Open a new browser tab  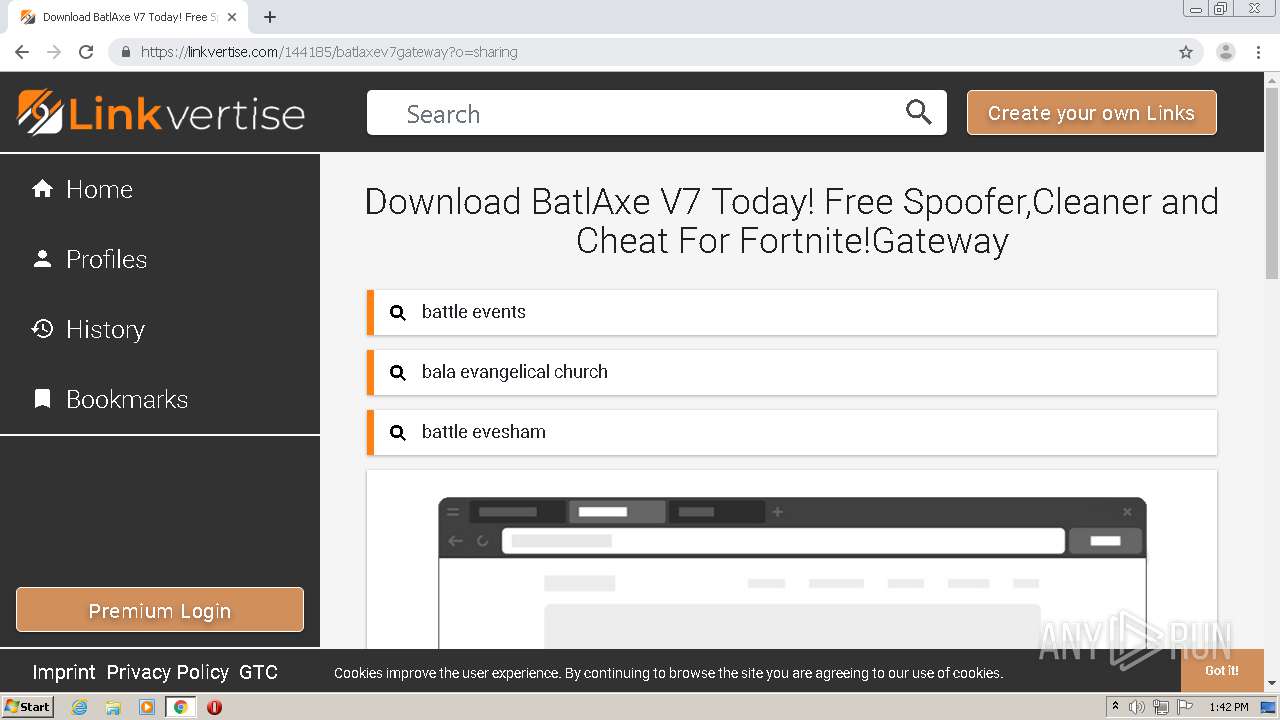click(x=270, y=17)
